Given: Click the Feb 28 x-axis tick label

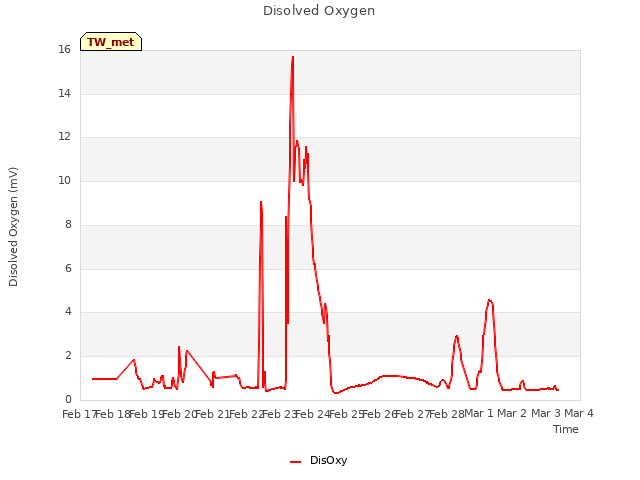Looking at the screenshot, I should coord(446,414).
